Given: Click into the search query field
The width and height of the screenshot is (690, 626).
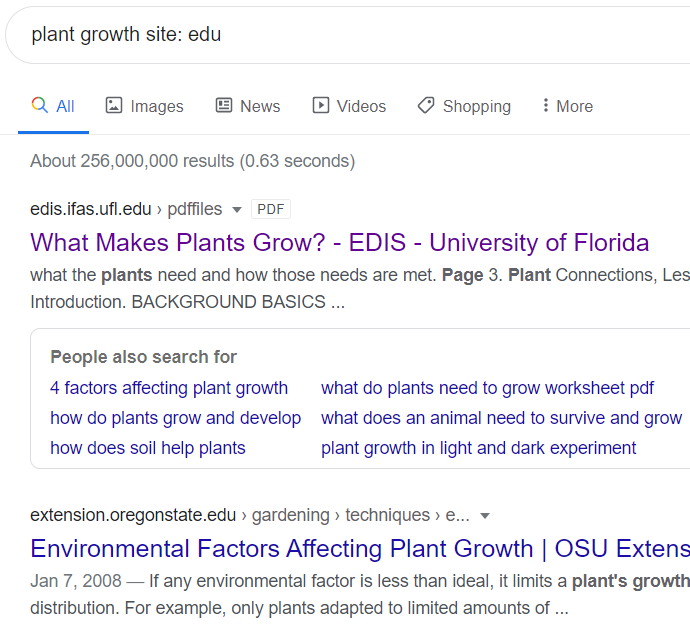Looking at the screenshot, I should tap(348, 35).
